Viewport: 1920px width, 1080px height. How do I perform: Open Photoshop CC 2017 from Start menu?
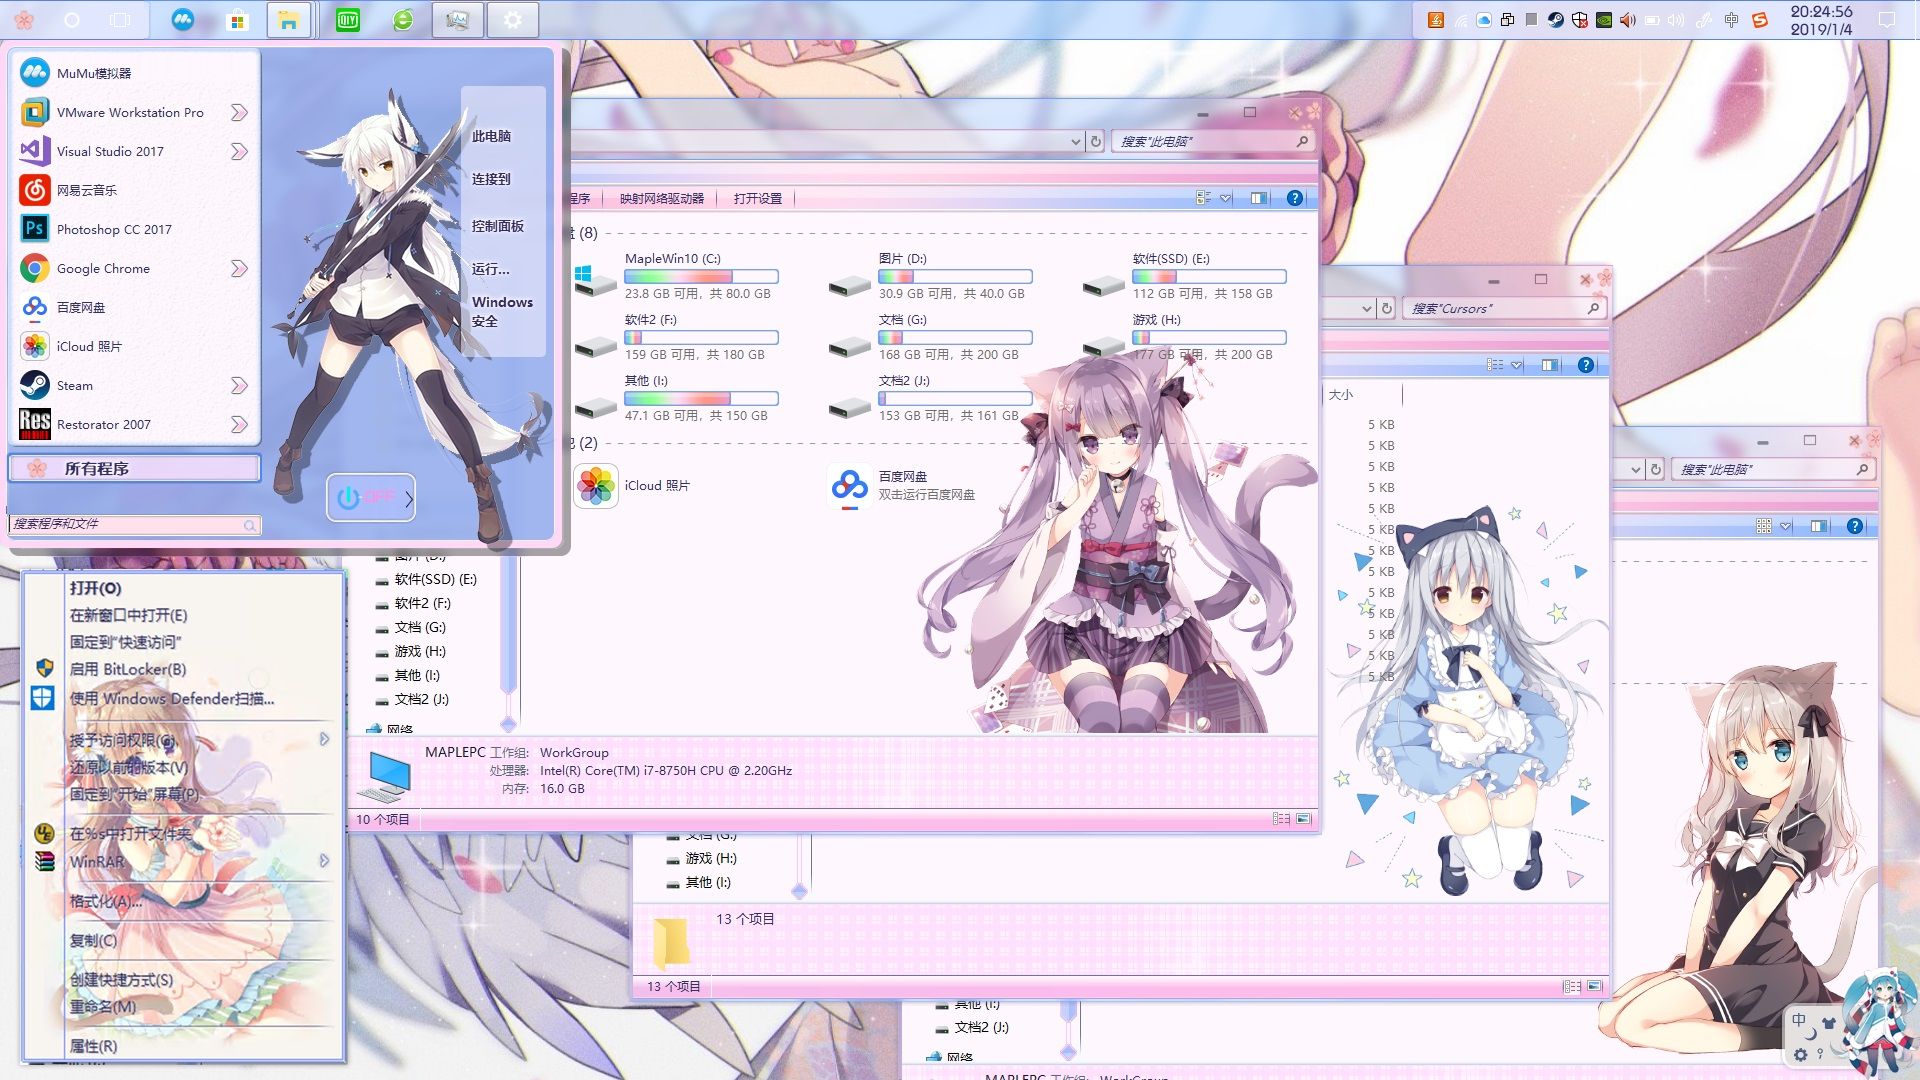point(134,229)
